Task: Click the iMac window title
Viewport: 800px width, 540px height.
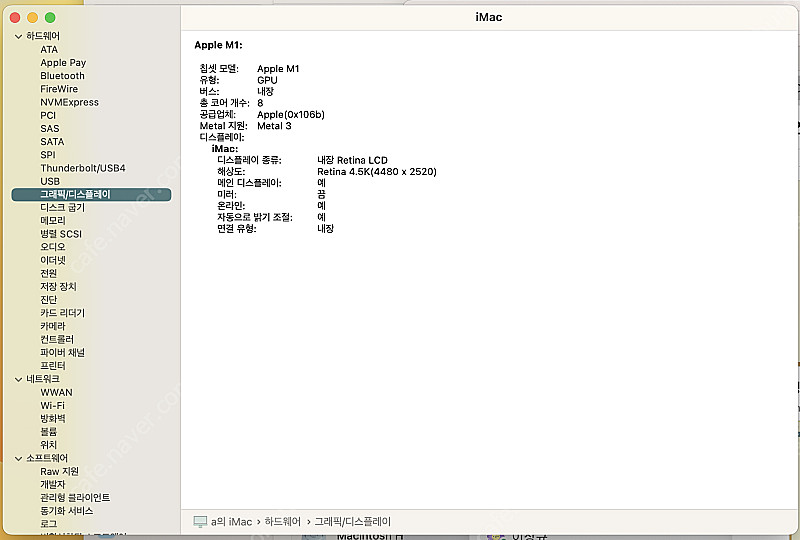Action: pos(488,17)
